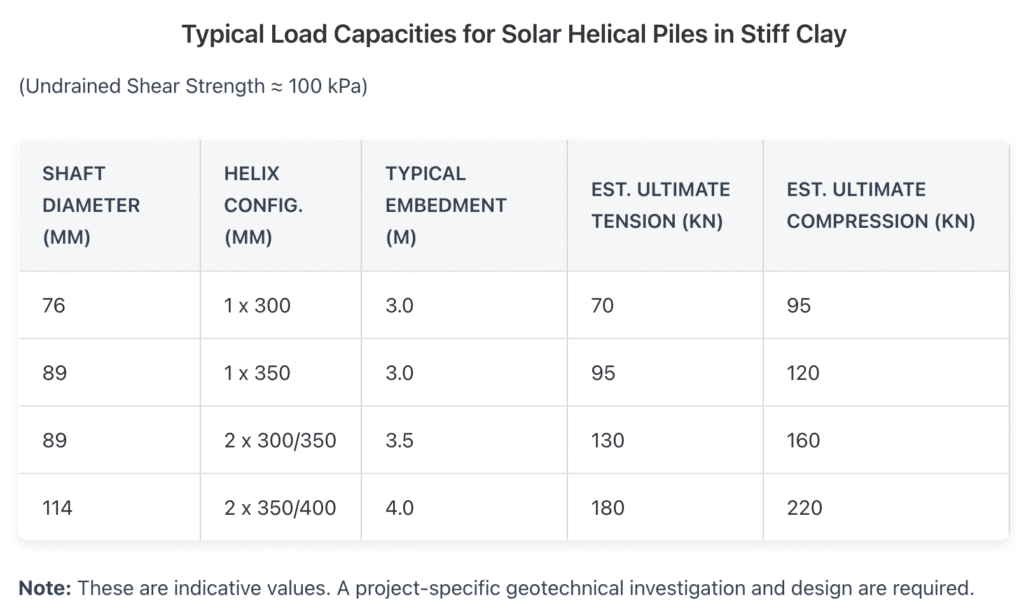Click the 4.0 embedment value cell
The image size is (1024, 616).
point(399,507)
